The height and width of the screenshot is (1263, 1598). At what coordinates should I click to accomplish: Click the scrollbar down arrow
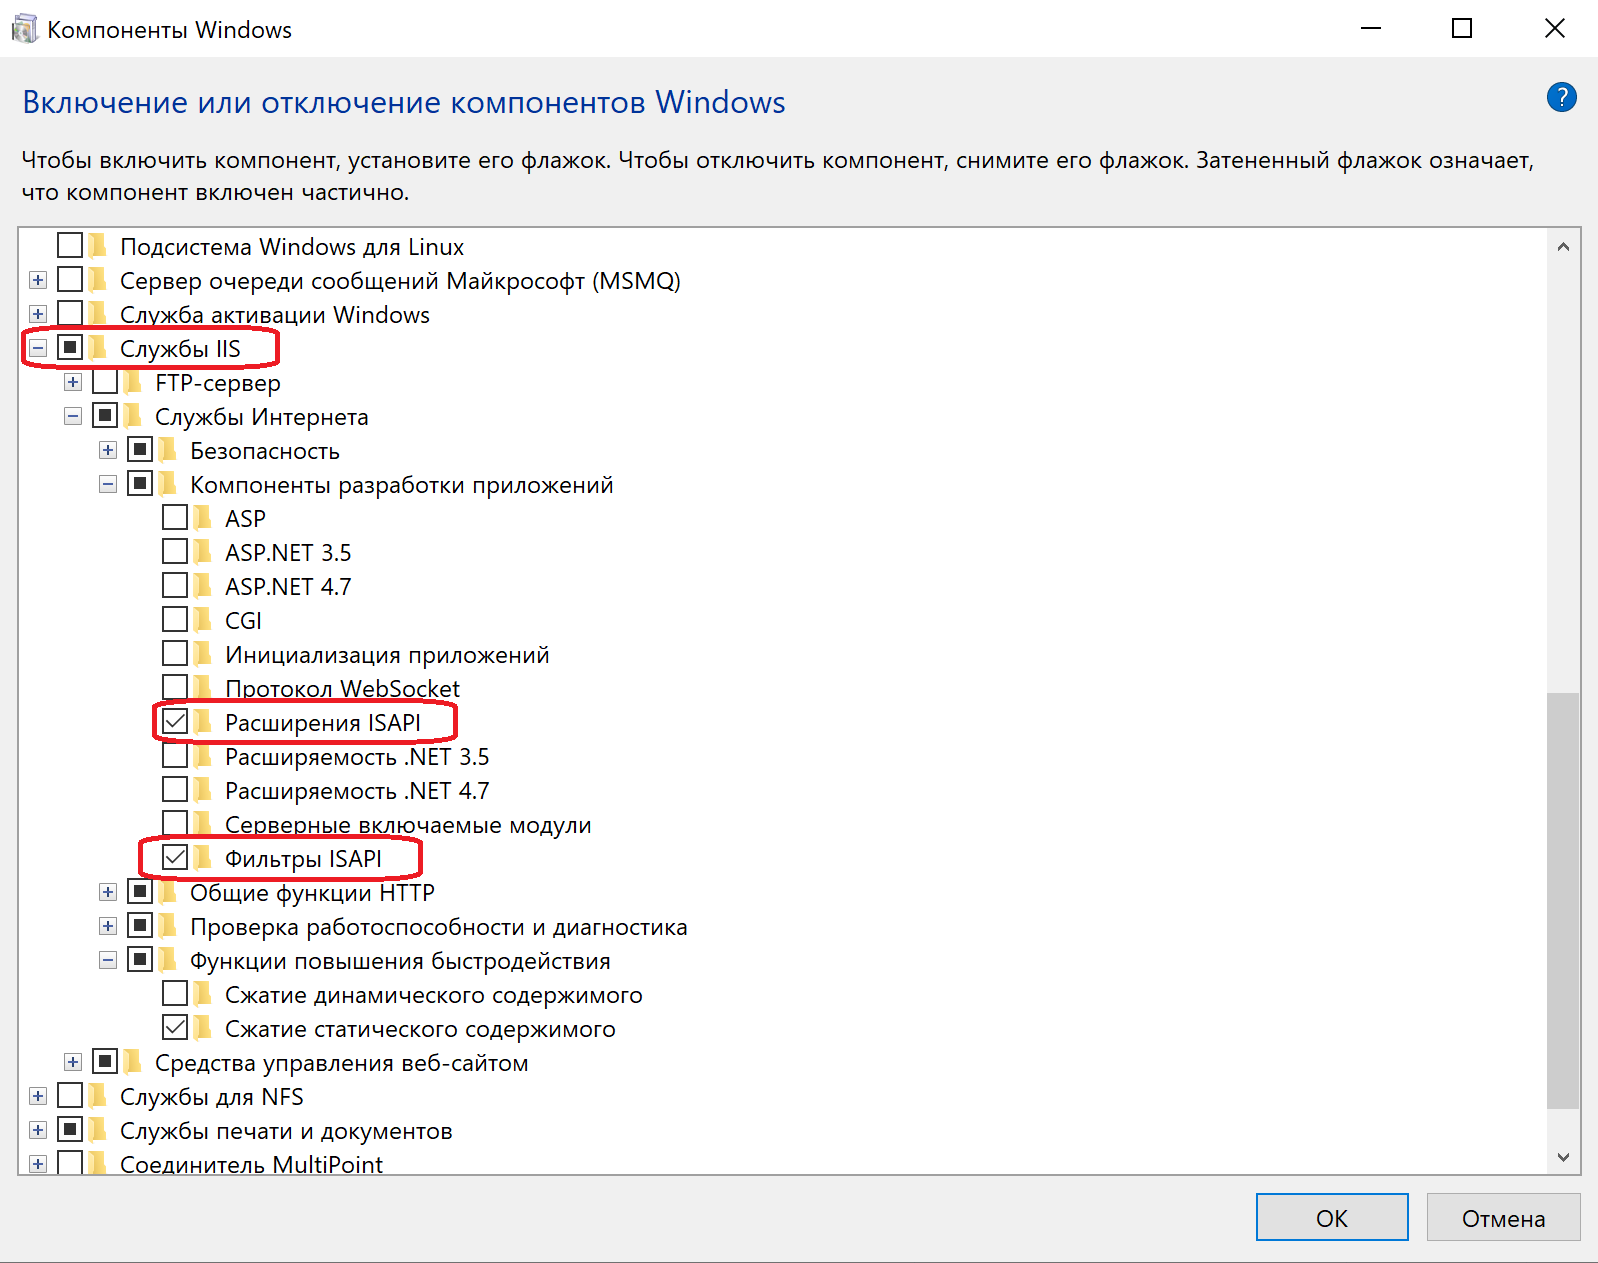tap(1563, 1157)
